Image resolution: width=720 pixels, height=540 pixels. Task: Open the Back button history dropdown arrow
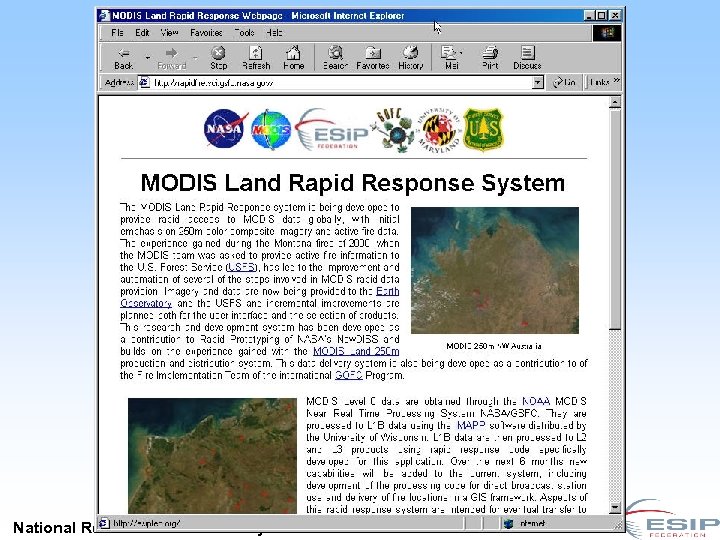tap(147, 58)
